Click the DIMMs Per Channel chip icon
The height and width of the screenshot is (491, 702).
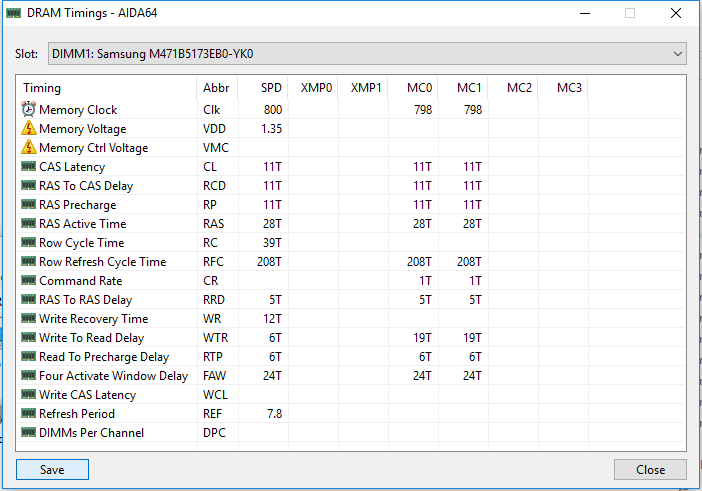tap(28, 433)
